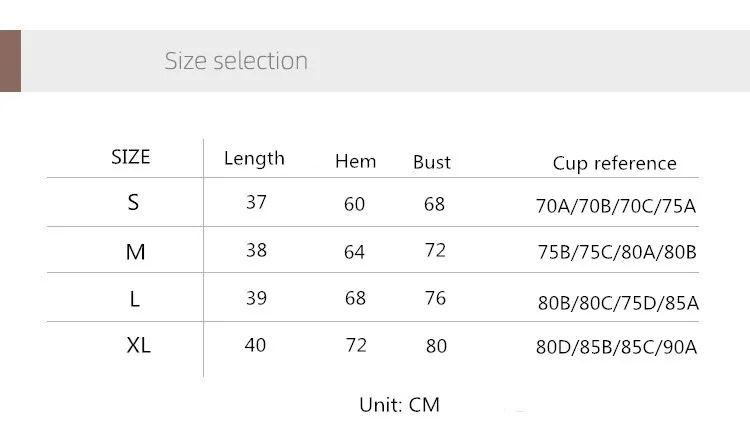This screenshot has height=444, width=750.
Task: Select the SIZE column header
Action: click(131, 157)
